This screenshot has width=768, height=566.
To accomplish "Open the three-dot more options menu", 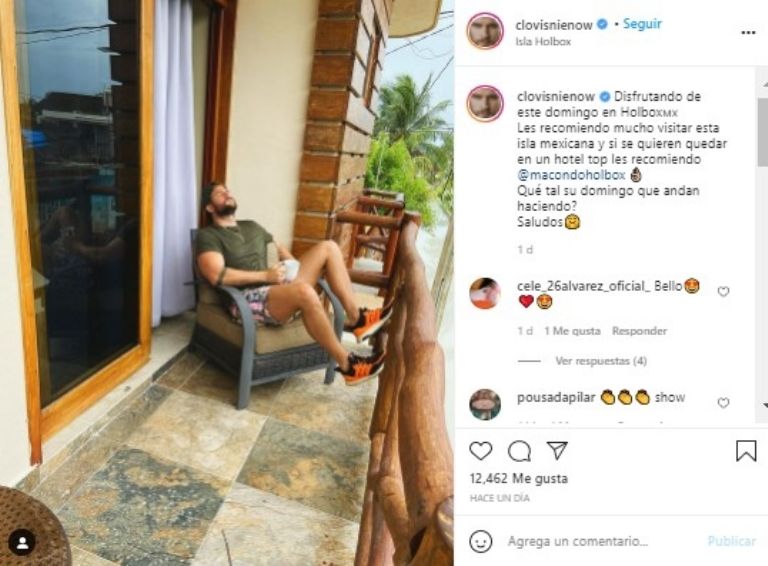I will point(748,33).
